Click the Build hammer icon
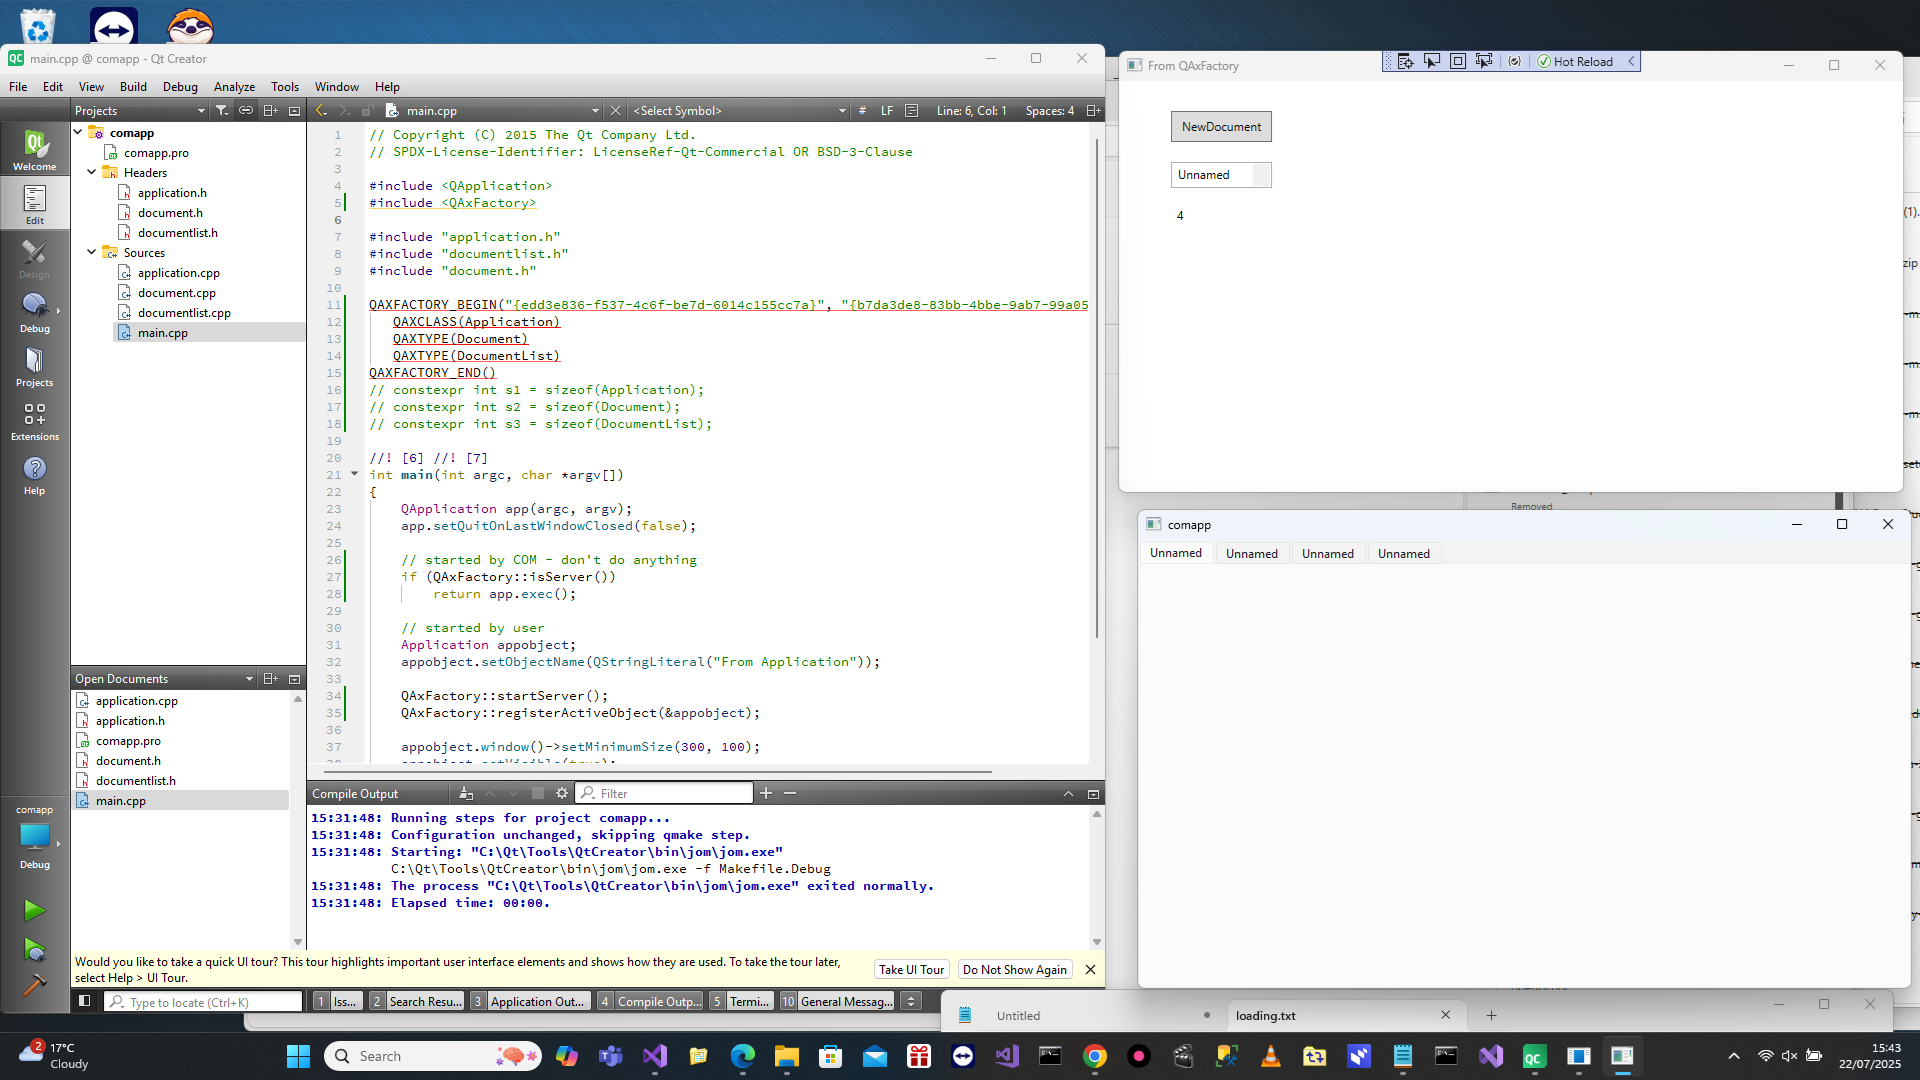Viewport: 1920px width, 1080px height. pos(34,986)
